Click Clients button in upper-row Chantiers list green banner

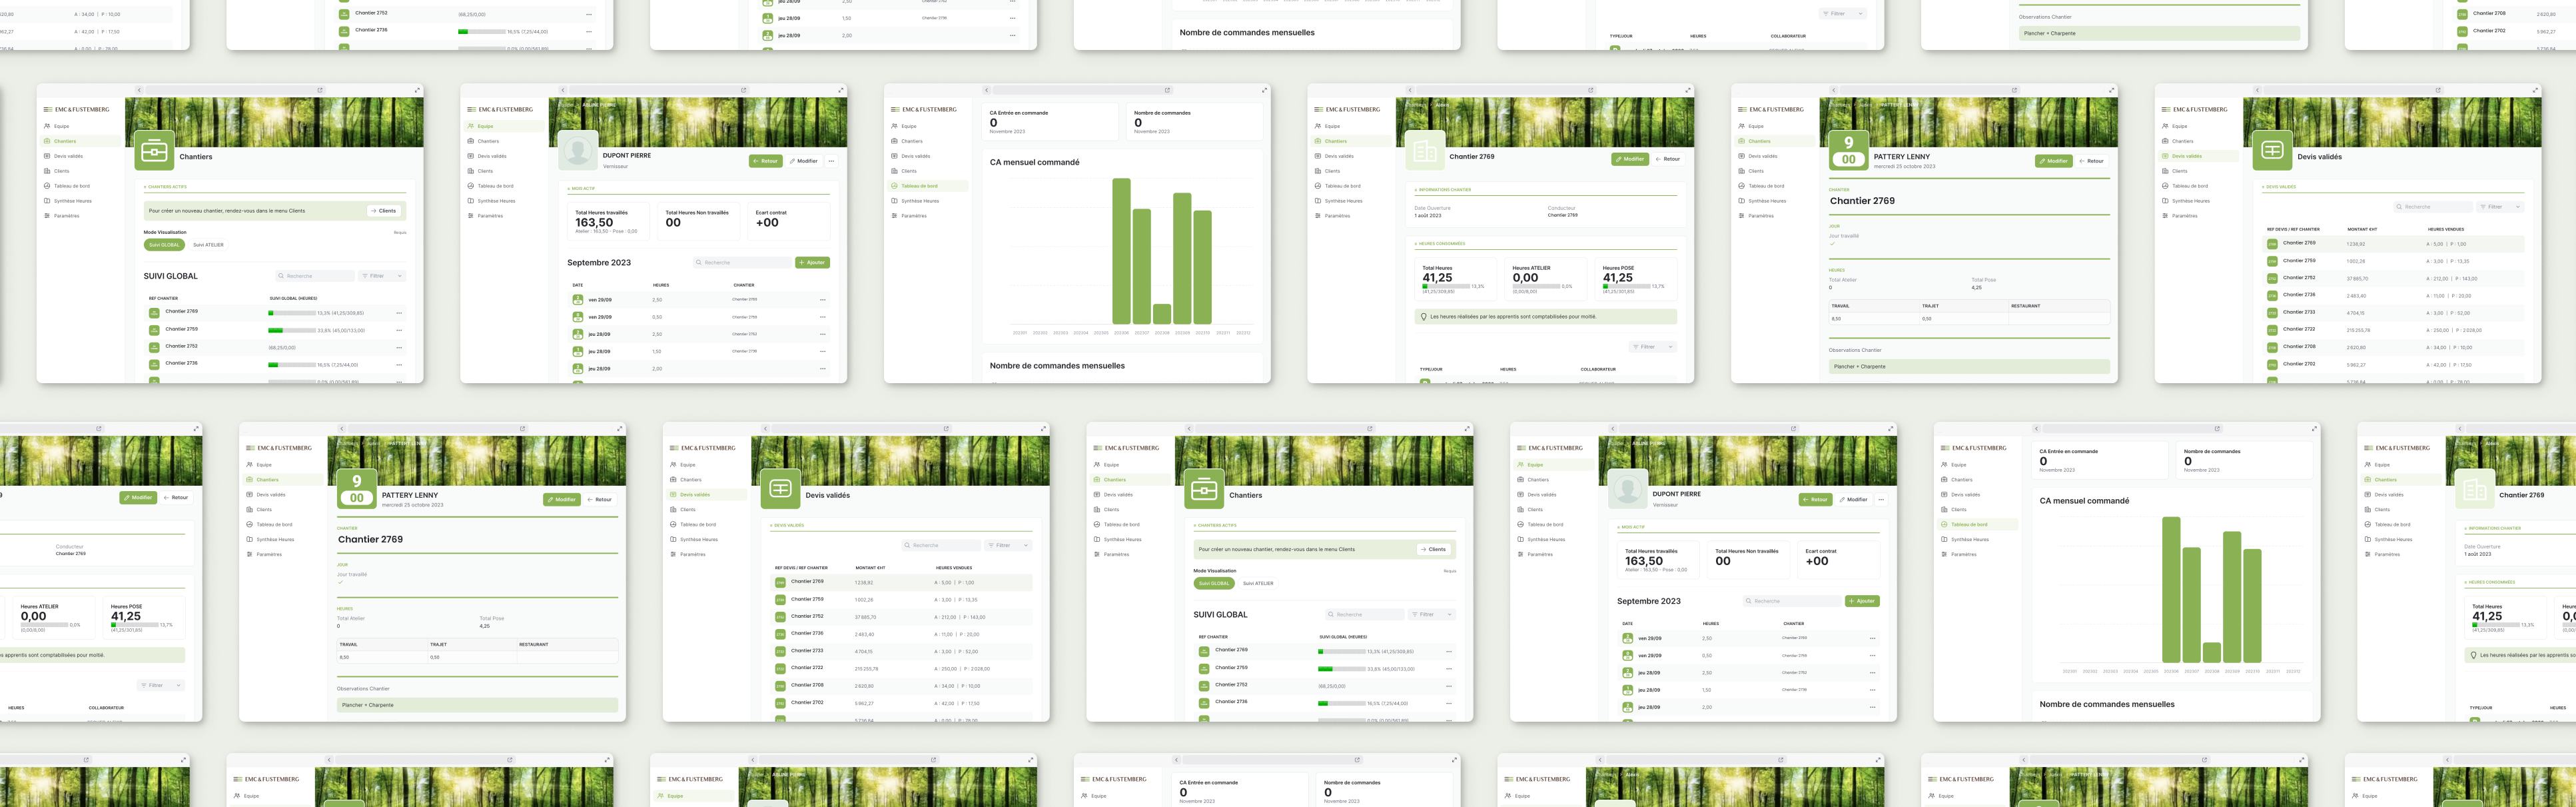[x=384, y=211]
